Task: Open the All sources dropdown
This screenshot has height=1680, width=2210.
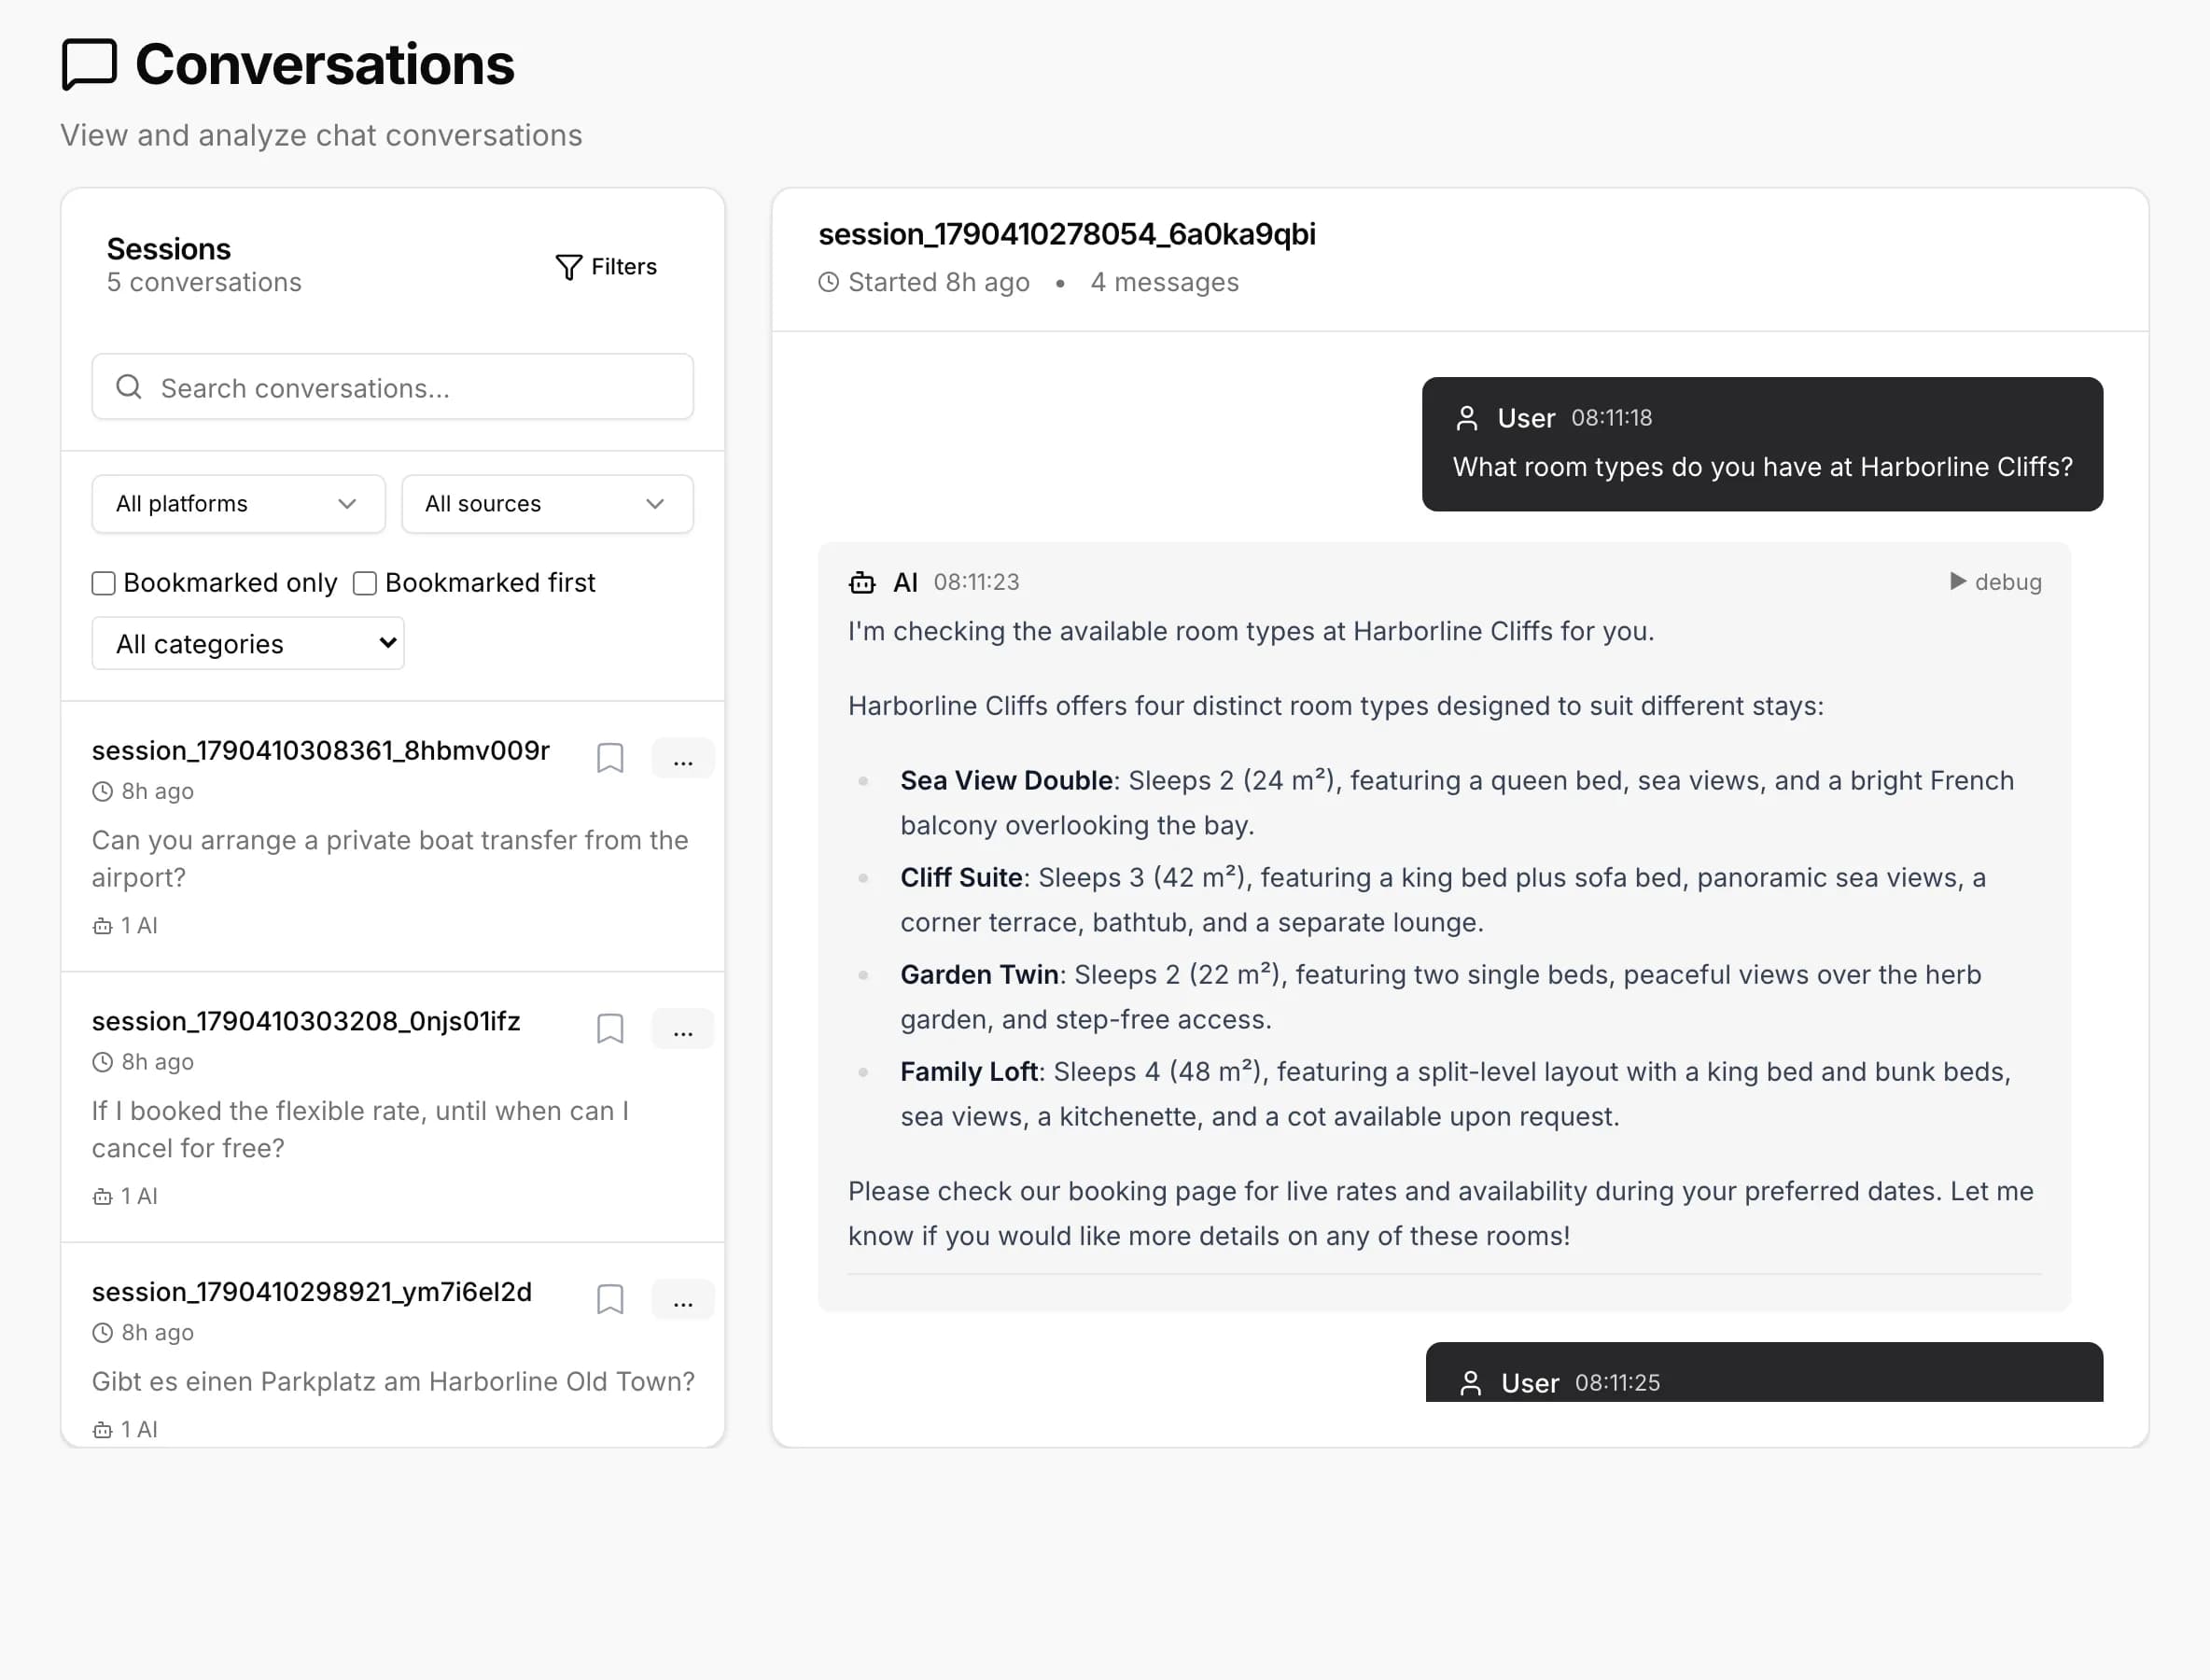Action: point(547,504)
